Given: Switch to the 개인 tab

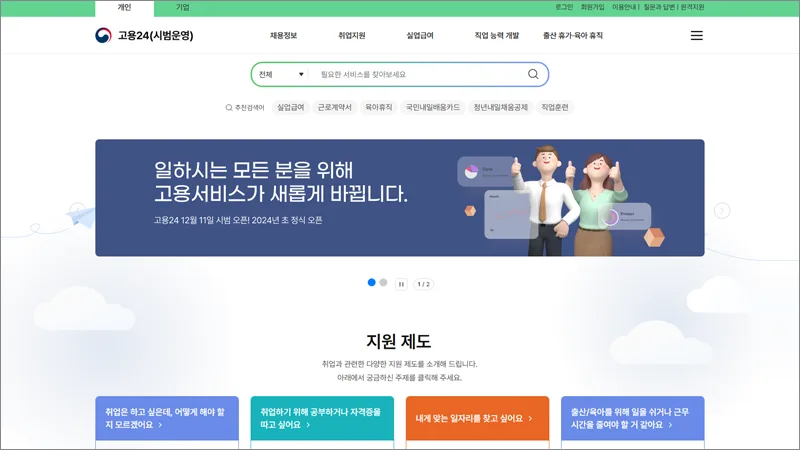Looking at the screenshot, I should click(x=124, y=8).
